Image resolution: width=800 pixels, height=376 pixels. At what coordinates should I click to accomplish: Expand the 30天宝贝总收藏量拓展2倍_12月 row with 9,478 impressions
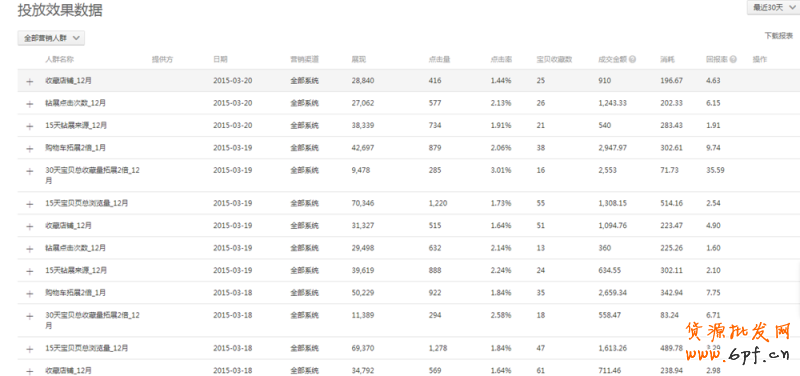point(30,171)
